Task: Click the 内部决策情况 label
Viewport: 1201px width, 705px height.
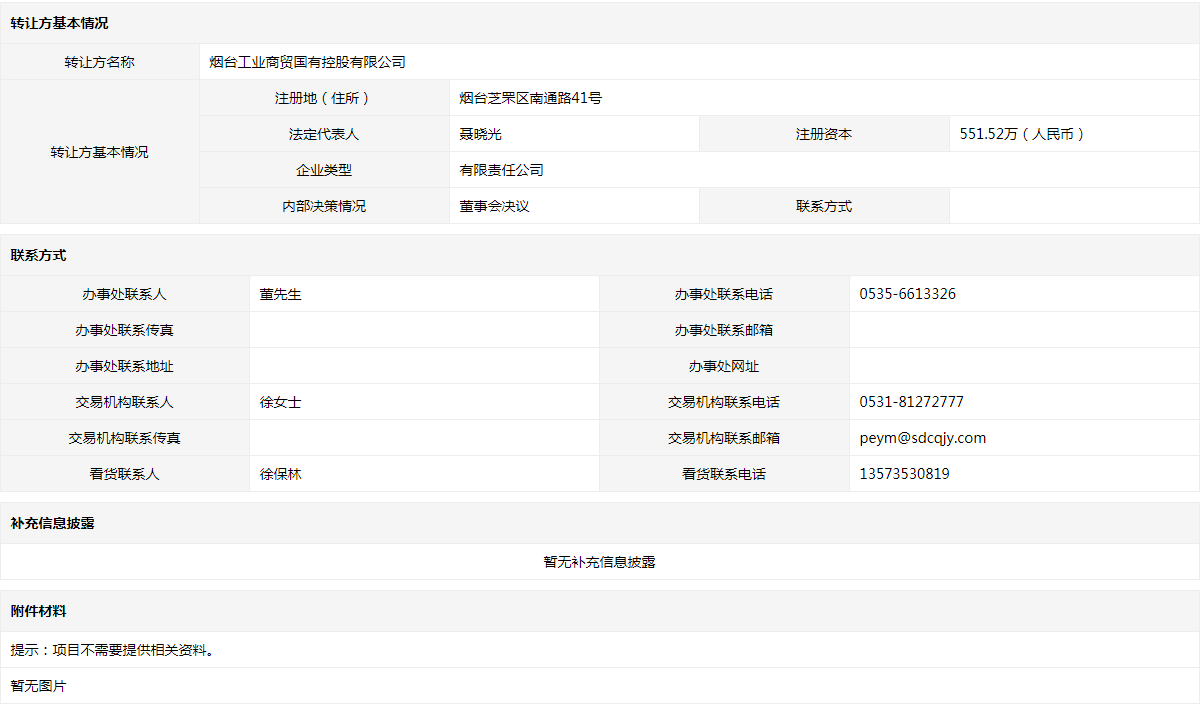Action: pyautogui.click(x=324, y=206)
